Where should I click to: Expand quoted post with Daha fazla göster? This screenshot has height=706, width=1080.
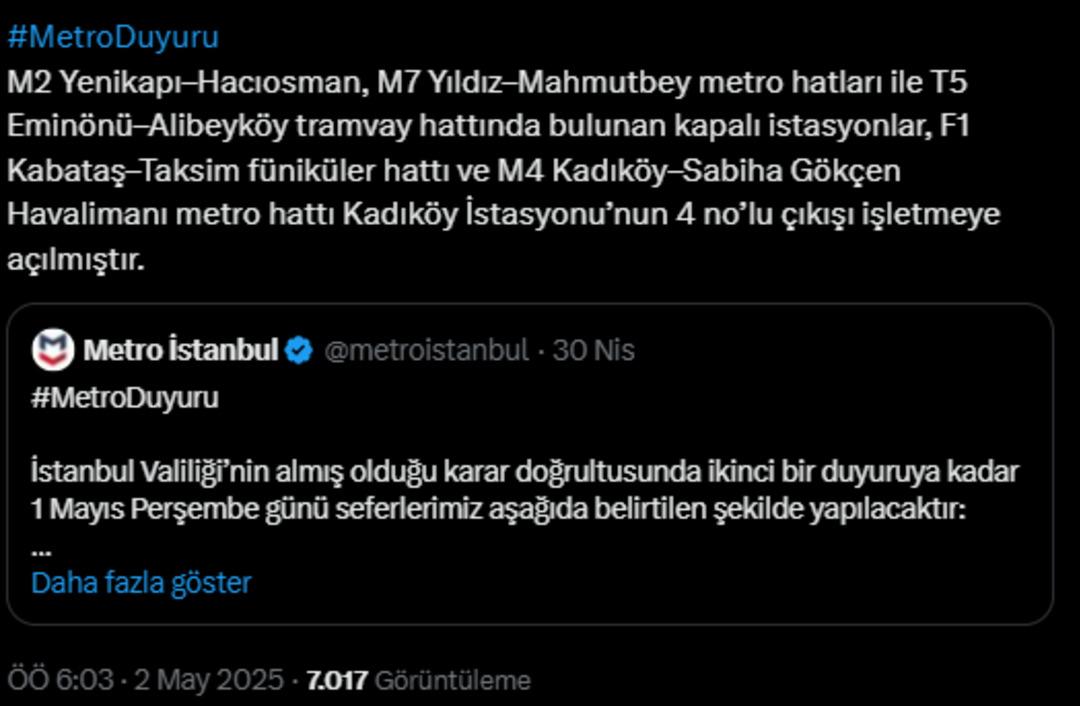click(x=141, y=582)
